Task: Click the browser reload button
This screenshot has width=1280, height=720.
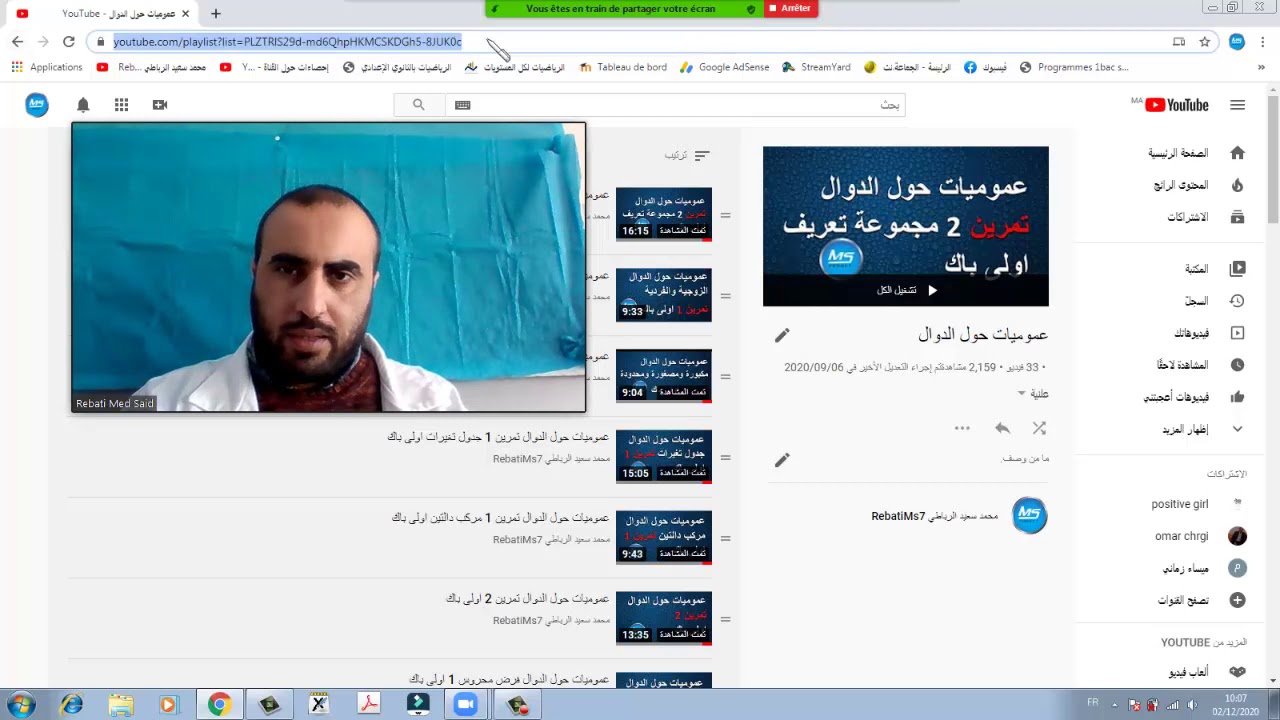Action: click(x=68, y=42)
